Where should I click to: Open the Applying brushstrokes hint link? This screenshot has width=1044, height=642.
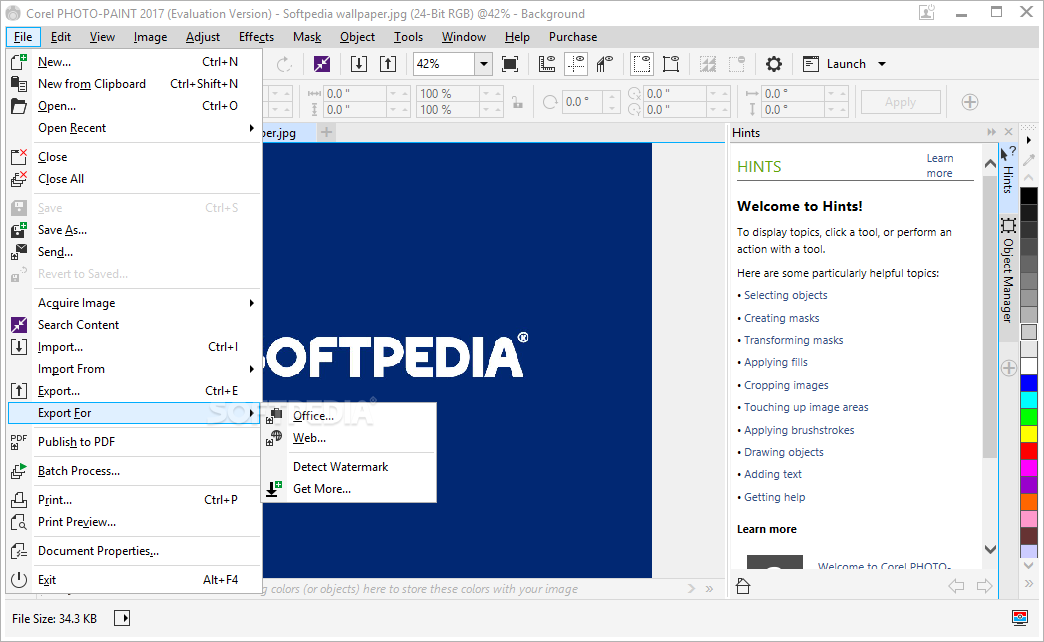(x=799, y=430)
